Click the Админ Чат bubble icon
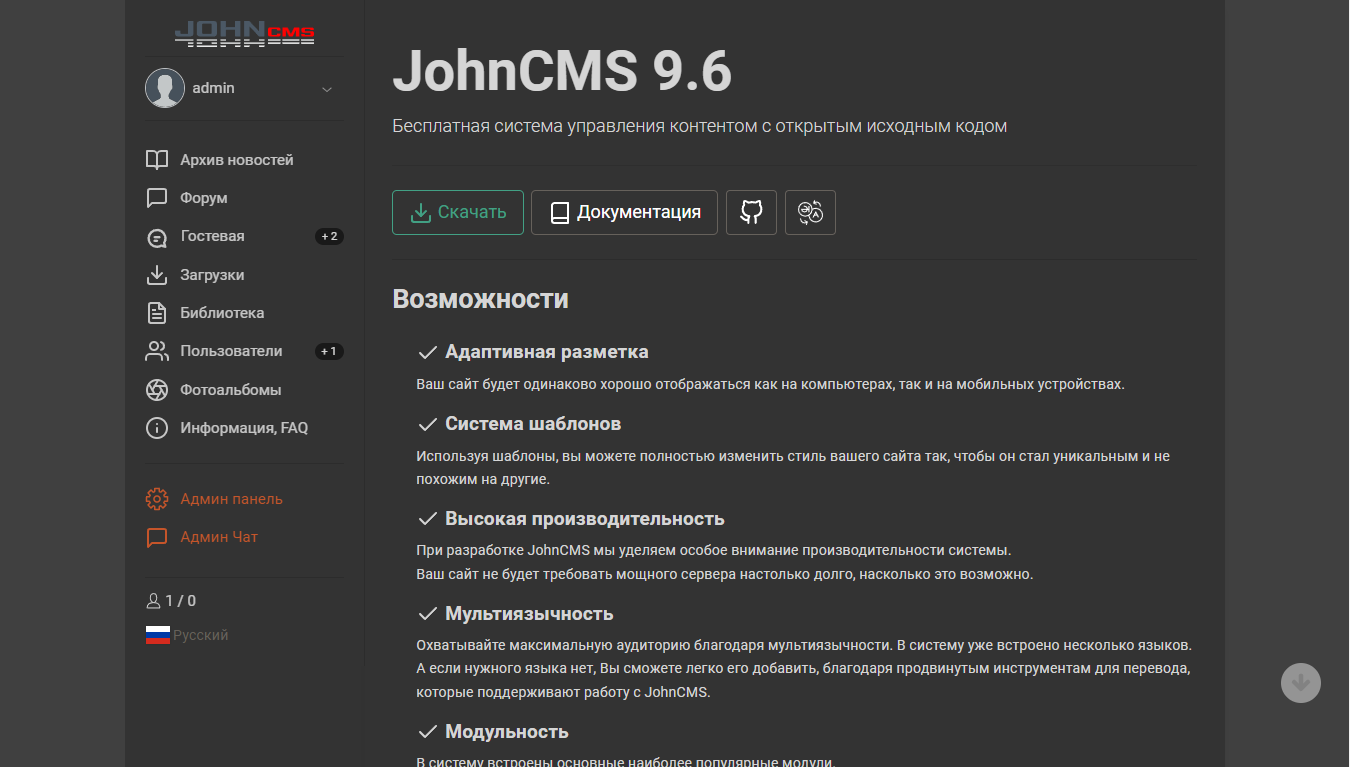The image size is (1350, 767). click(x=157, y=537)
